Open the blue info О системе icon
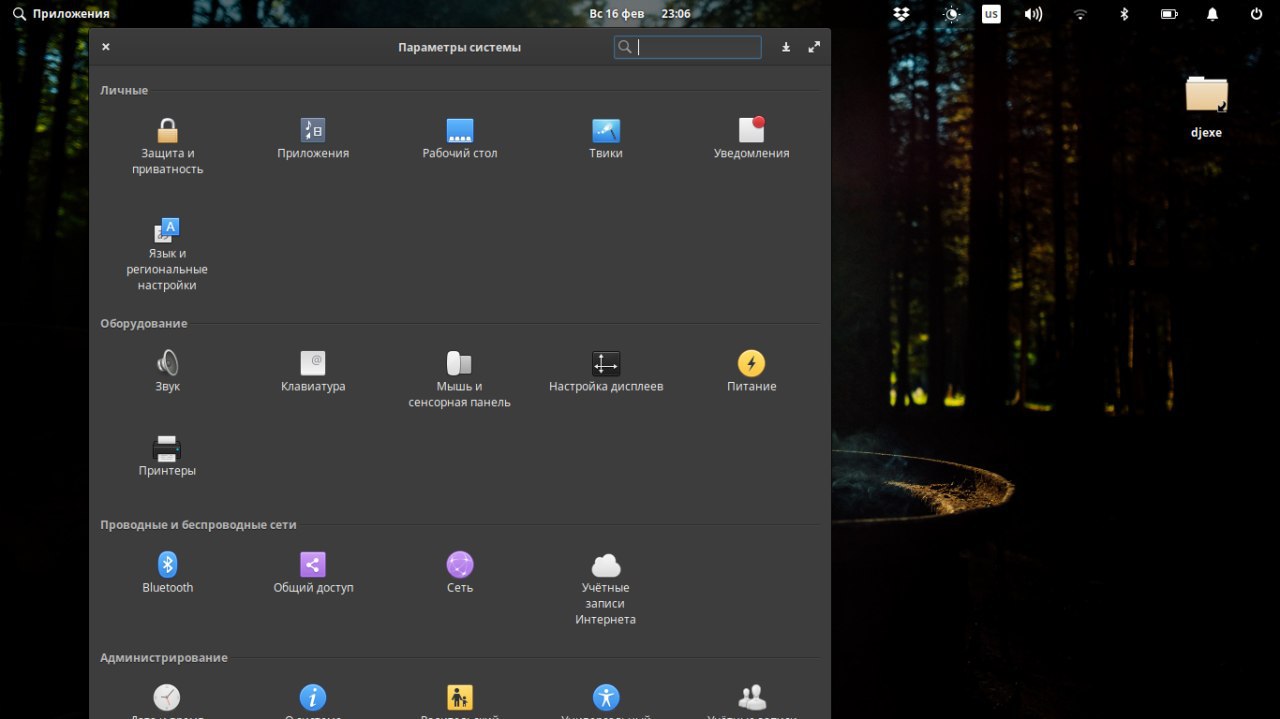1280x719 pixels. coord(313,698)
